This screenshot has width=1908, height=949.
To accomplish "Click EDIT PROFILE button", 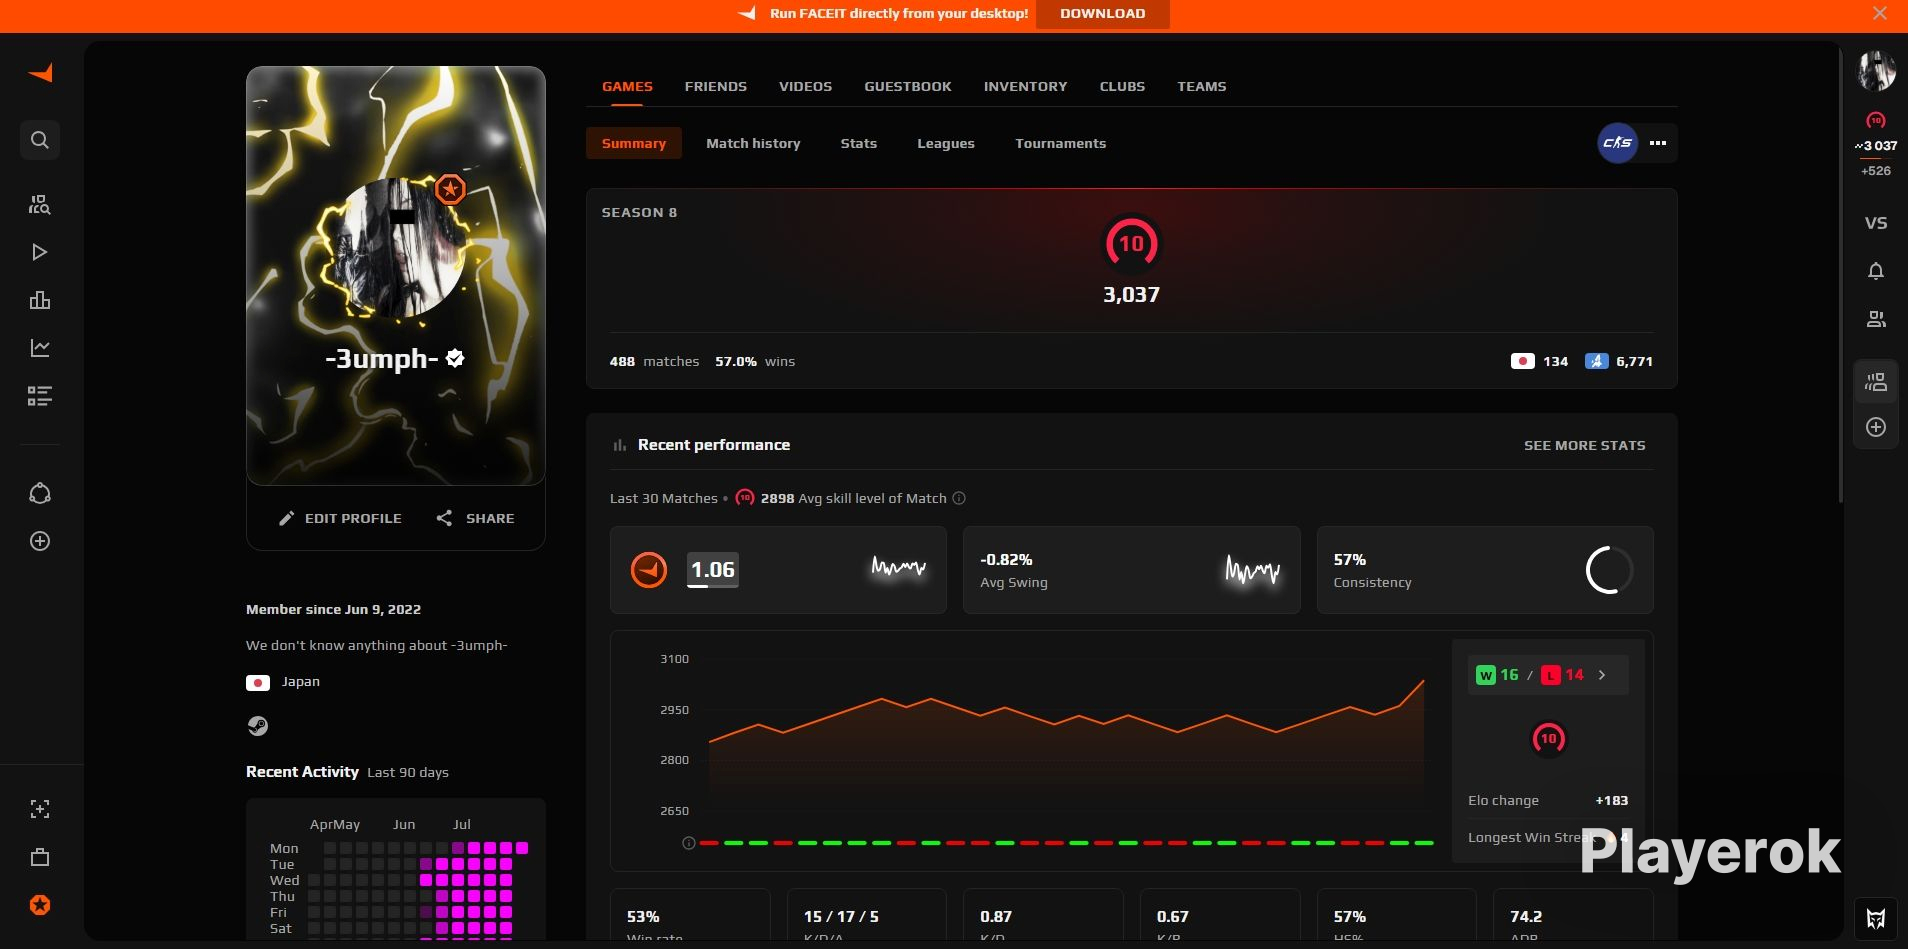I will point(340,518).
